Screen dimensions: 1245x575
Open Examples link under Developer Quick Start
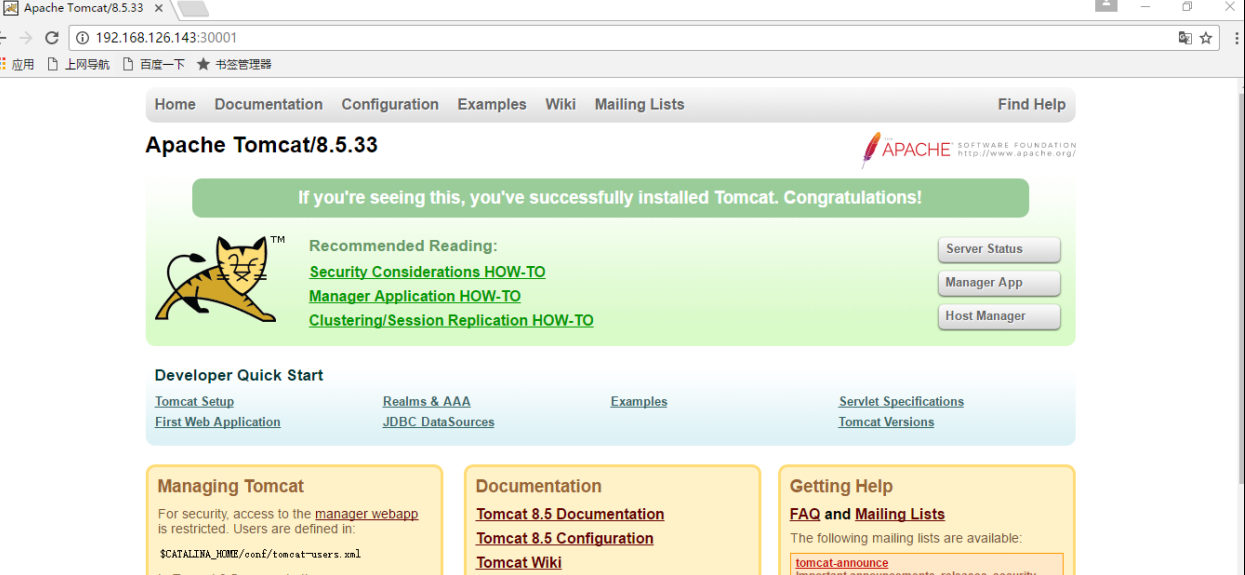(x=639, y=401)
